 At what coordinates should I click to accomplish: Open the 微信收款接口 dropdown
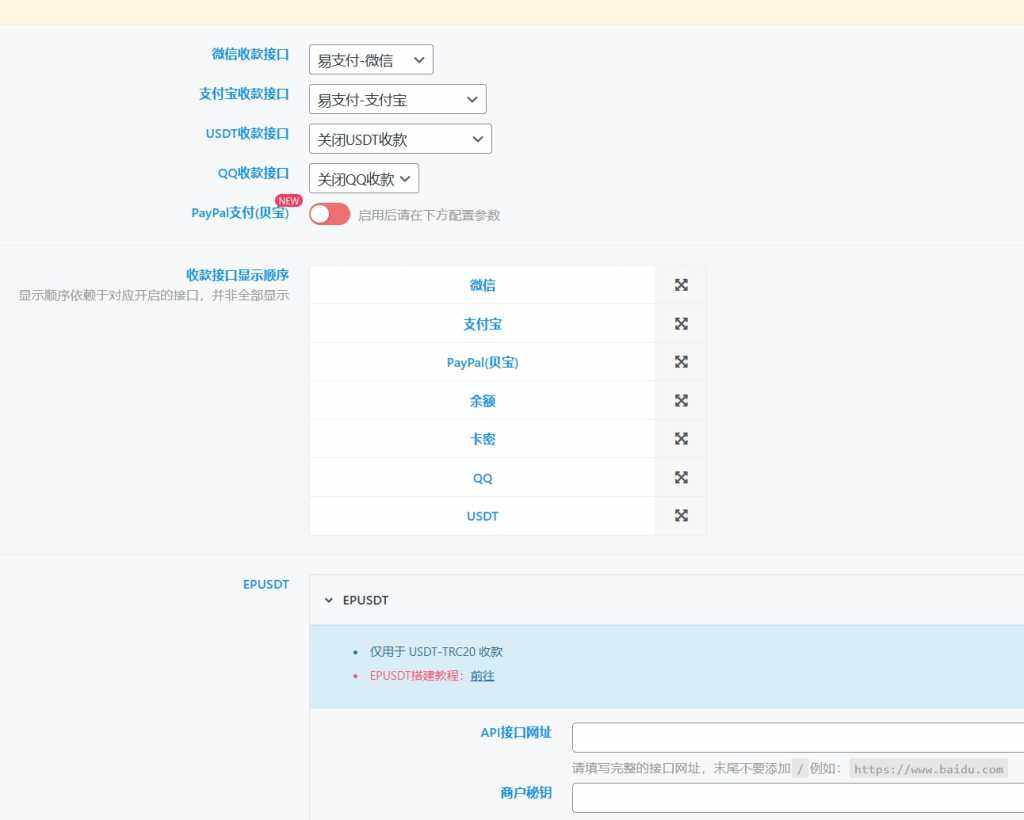[x=370, y=59]
